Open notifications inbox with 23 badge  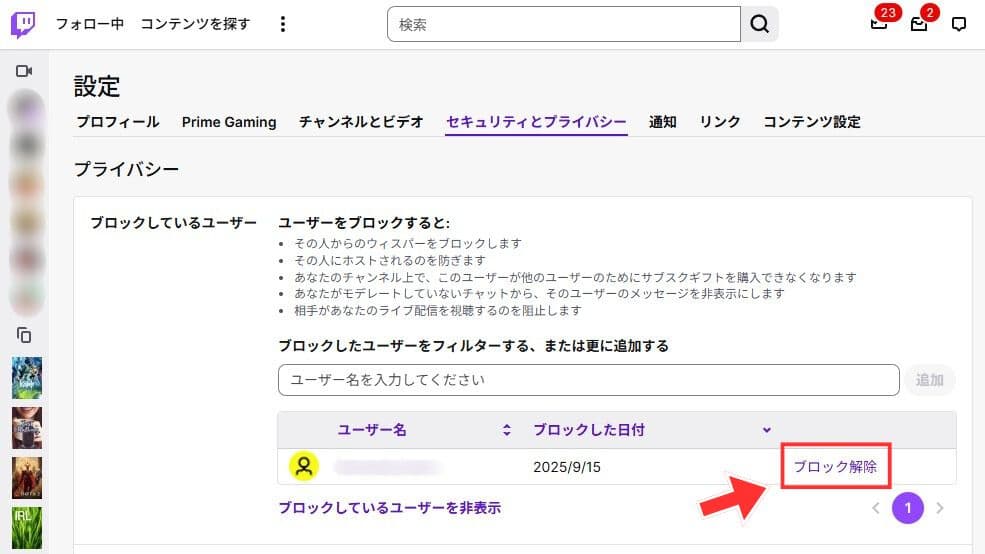coord(879,23)
